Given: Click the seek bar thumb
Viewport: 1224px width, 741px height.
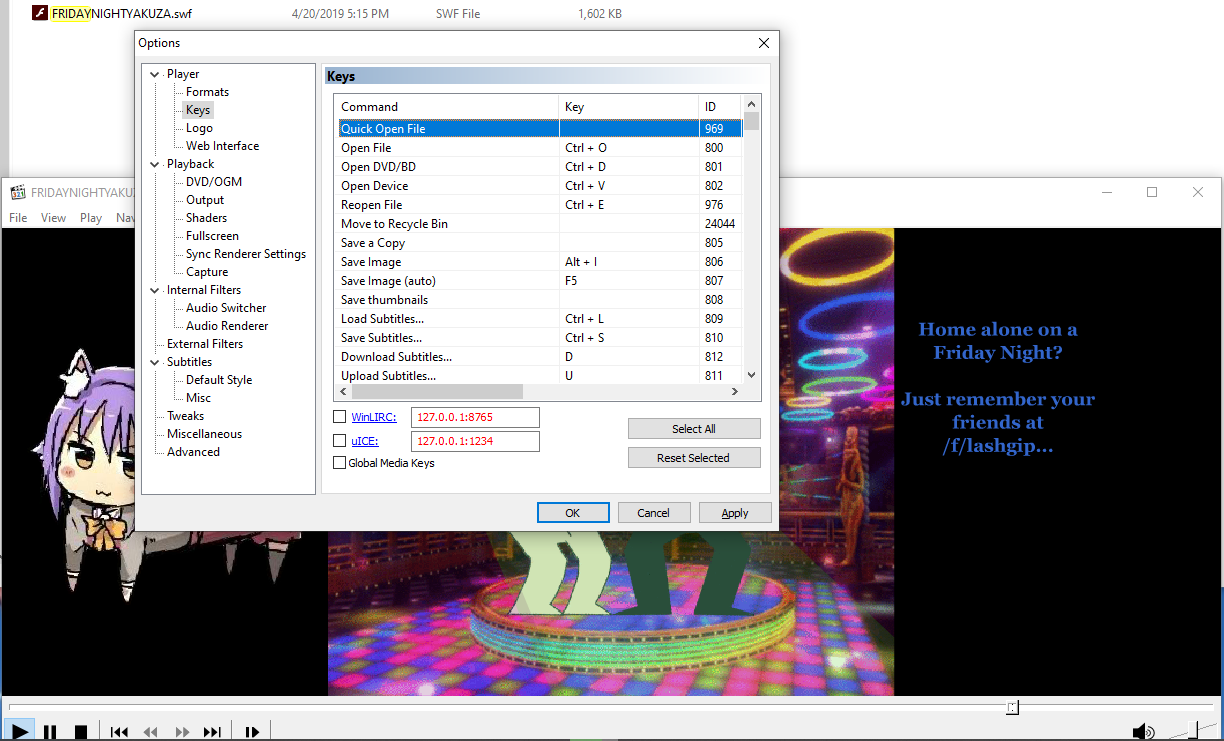Looking at the screenshot, I should [1012, 707].
